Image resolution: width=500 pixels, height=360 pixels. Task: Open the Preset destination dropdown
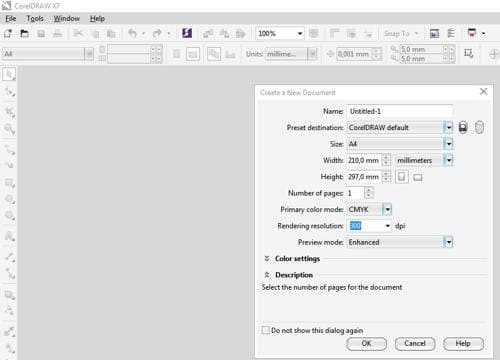449,127
